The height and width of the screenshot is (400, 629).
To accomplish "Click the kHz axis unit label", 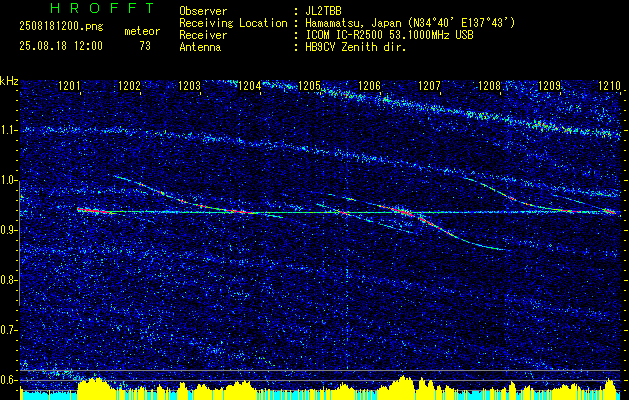I will (x=9, y=81).
